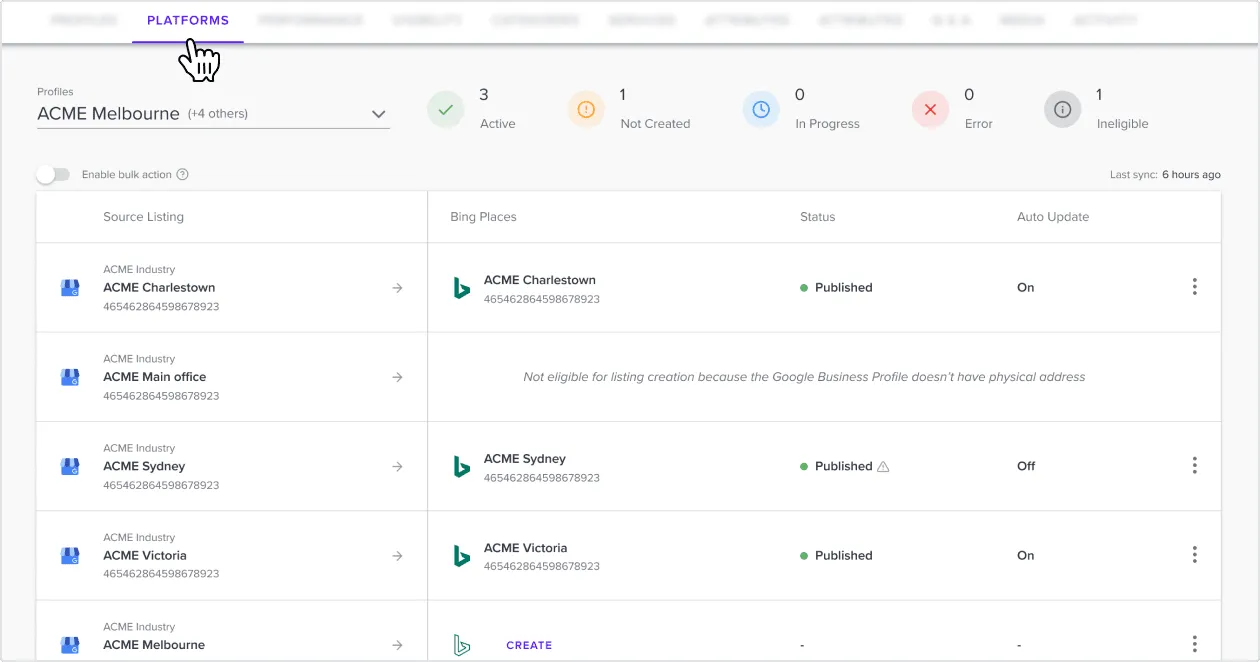Viewport: 1260px width, 662px height.
Task: Click CREATE to make the Melbourne Bing listing
Action: coord(529,645)
